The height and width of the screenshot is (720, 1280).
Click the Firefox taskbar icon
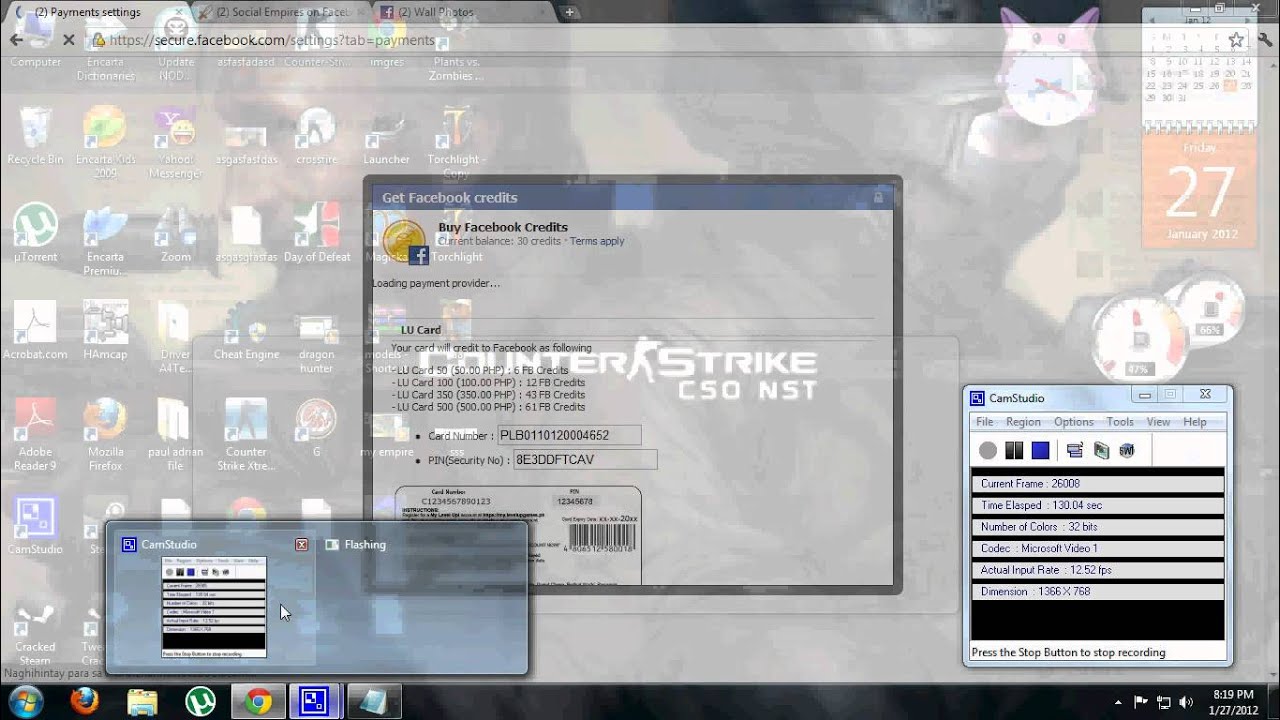pyautogui.click(x=84, y=702)
